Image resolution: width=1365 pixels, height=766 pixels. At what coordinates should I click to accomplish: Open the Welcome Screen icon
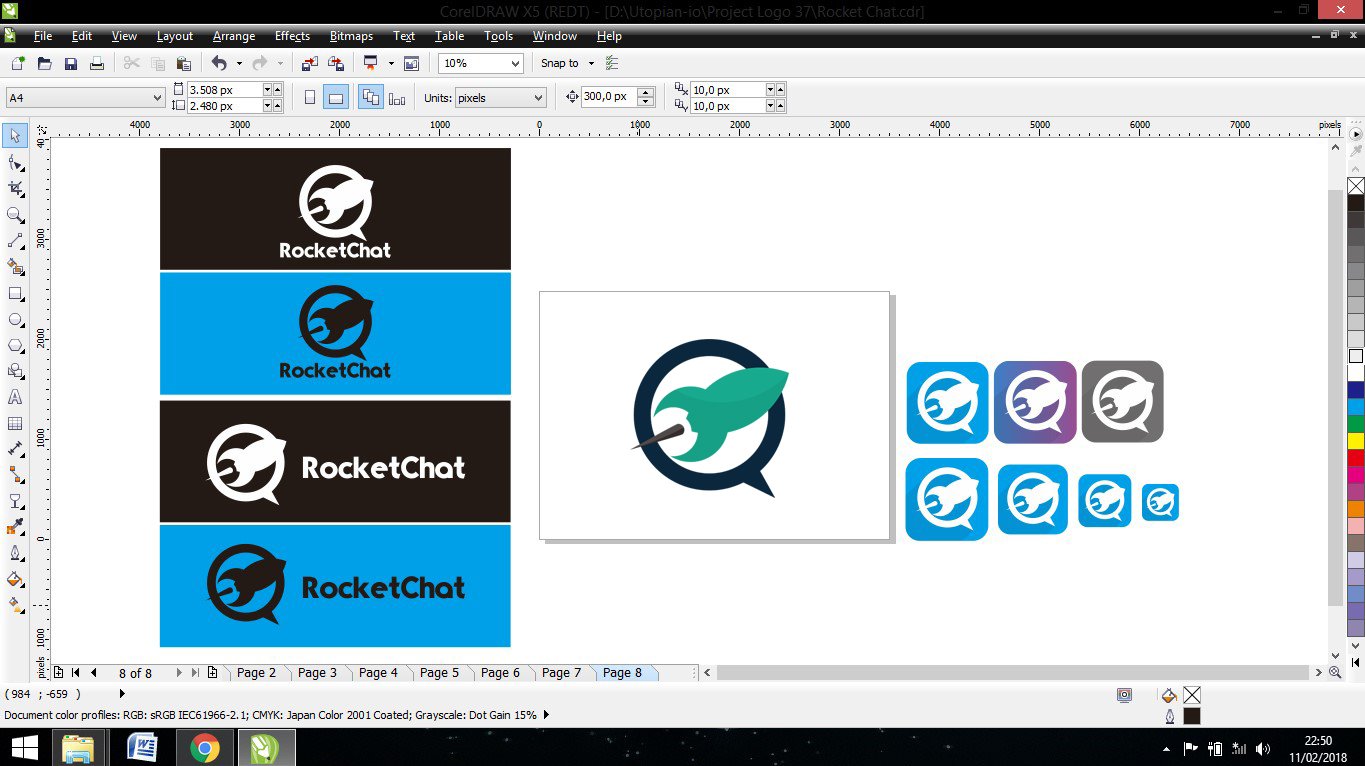(x=411, y=63)
